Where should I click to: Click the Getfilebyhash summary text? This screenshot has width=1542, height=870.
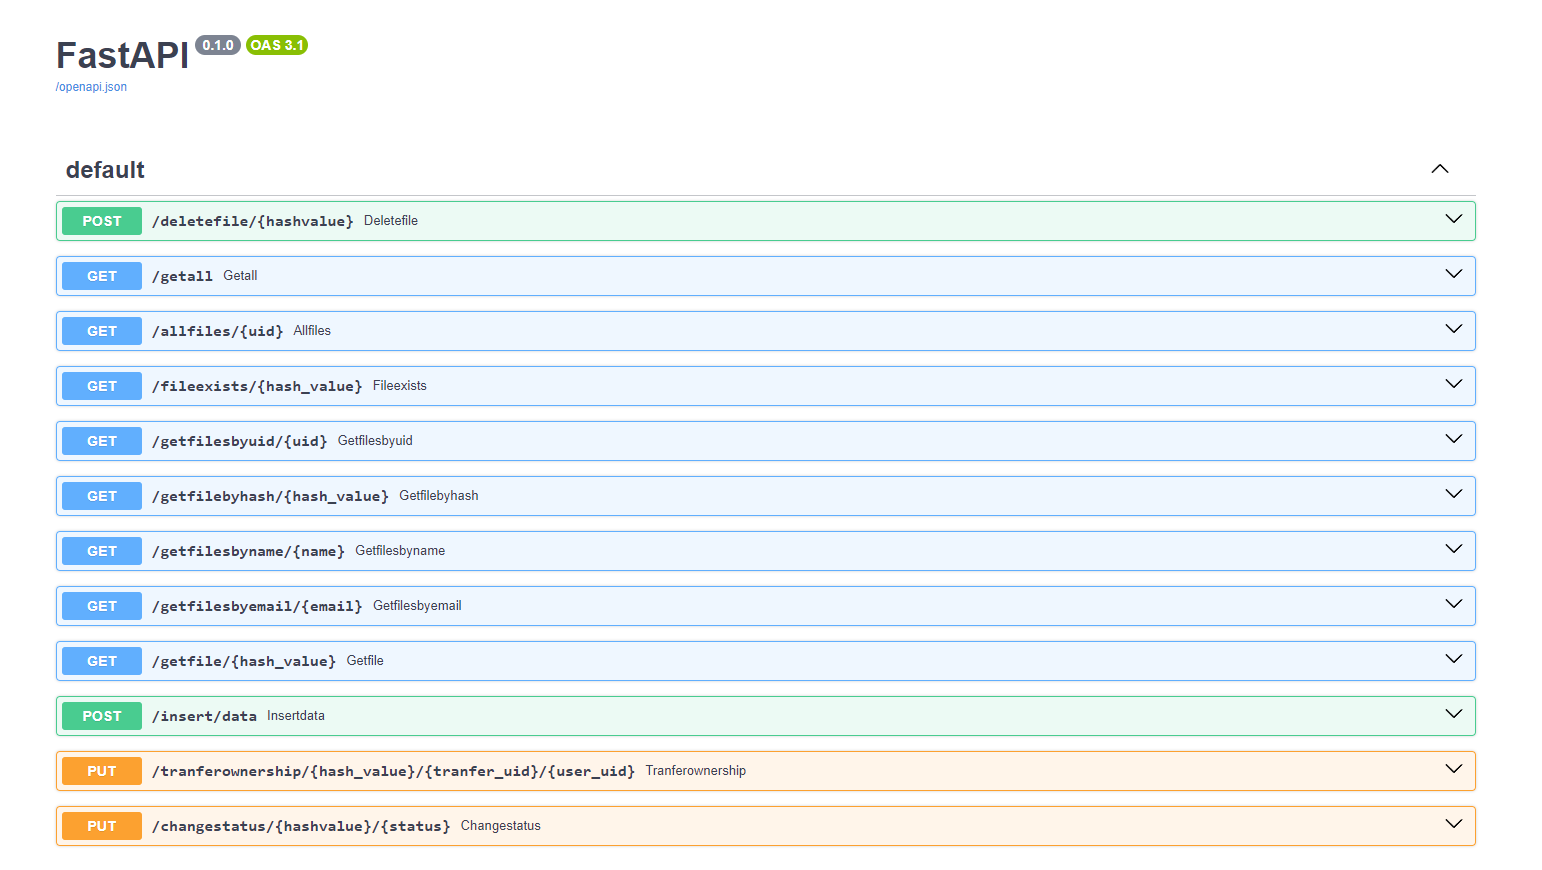tap(439, 496)
